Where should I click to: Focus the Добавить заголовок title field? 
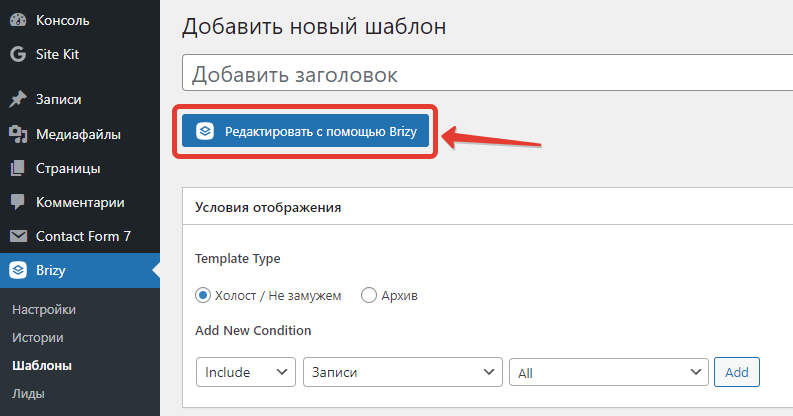(488, 73)
